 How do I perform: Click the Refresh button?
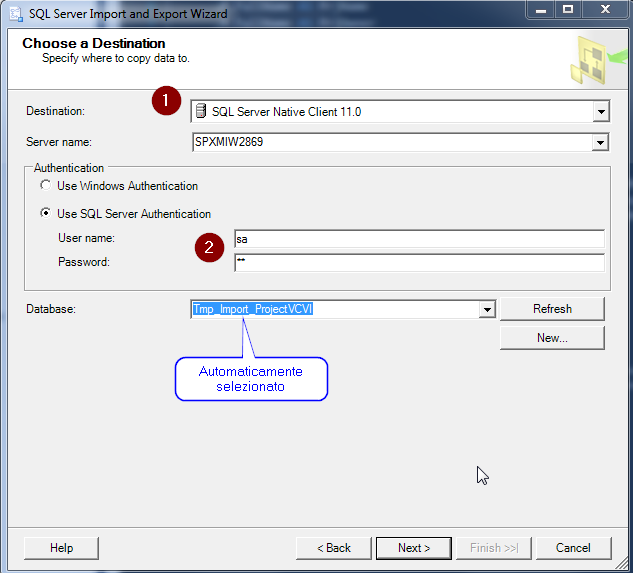point(552,309)
